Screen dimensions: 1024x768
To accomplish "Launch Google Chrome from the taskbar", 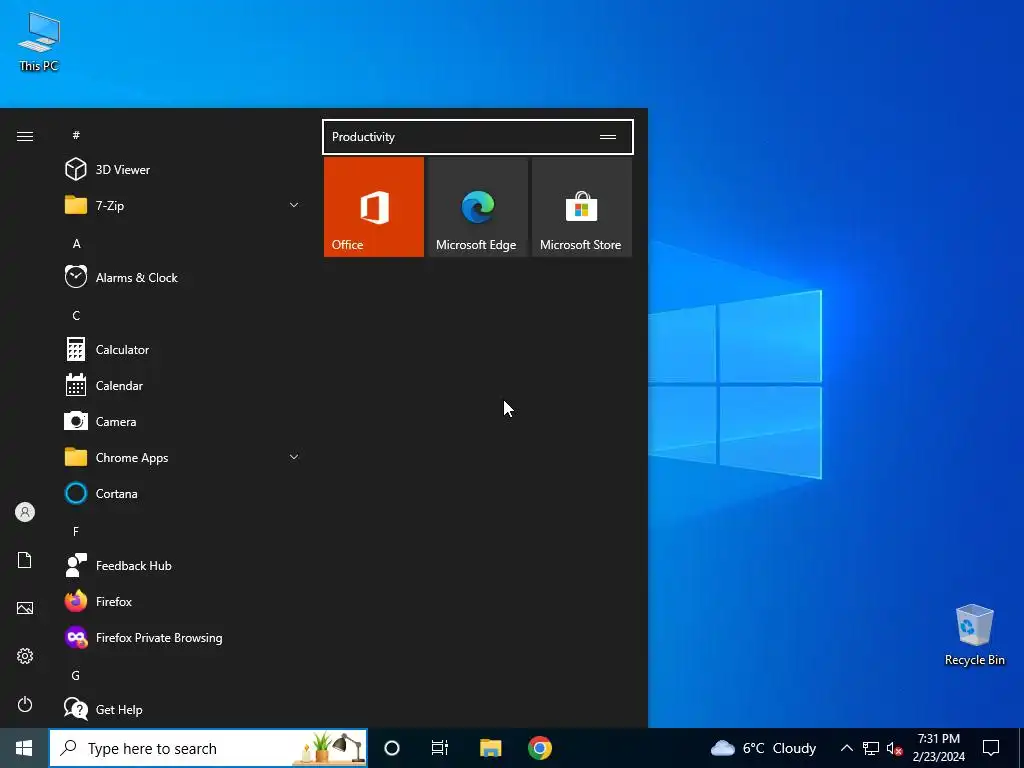I will click(540, 748).
